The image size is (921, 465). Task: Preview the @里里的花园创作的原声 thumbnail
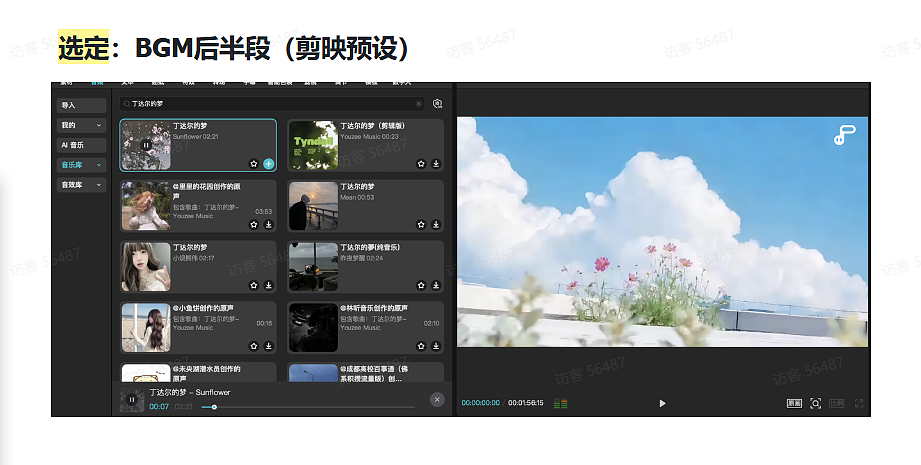click(146, 205)
